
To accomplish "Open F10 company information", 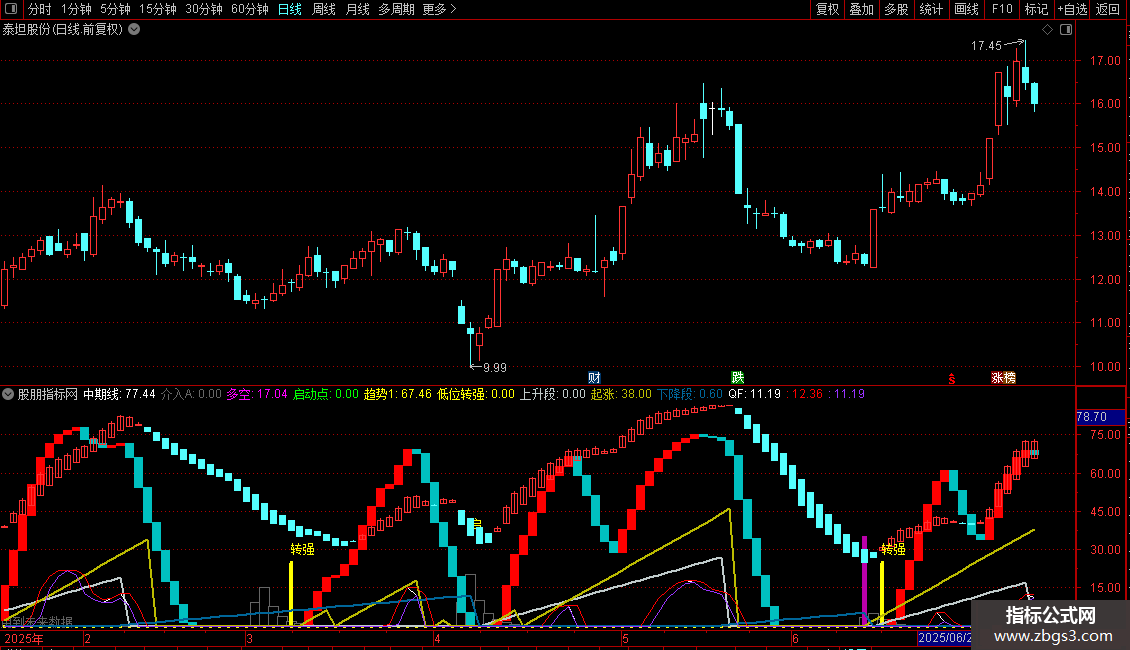I will pyautogui.click(x=1002, y=9).
